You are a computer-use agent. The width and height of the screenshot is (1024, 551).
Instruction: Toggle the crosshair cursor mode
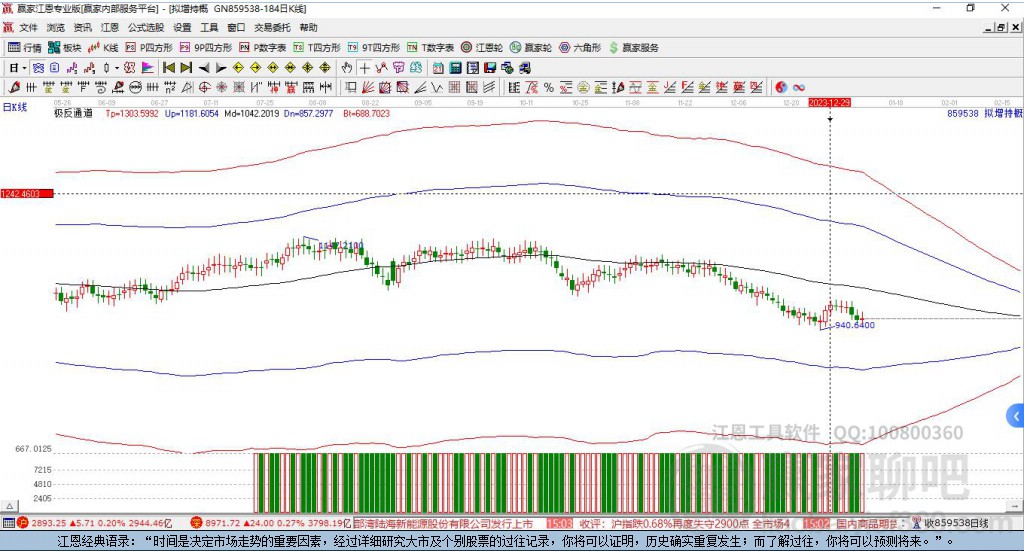click(365, 67)
